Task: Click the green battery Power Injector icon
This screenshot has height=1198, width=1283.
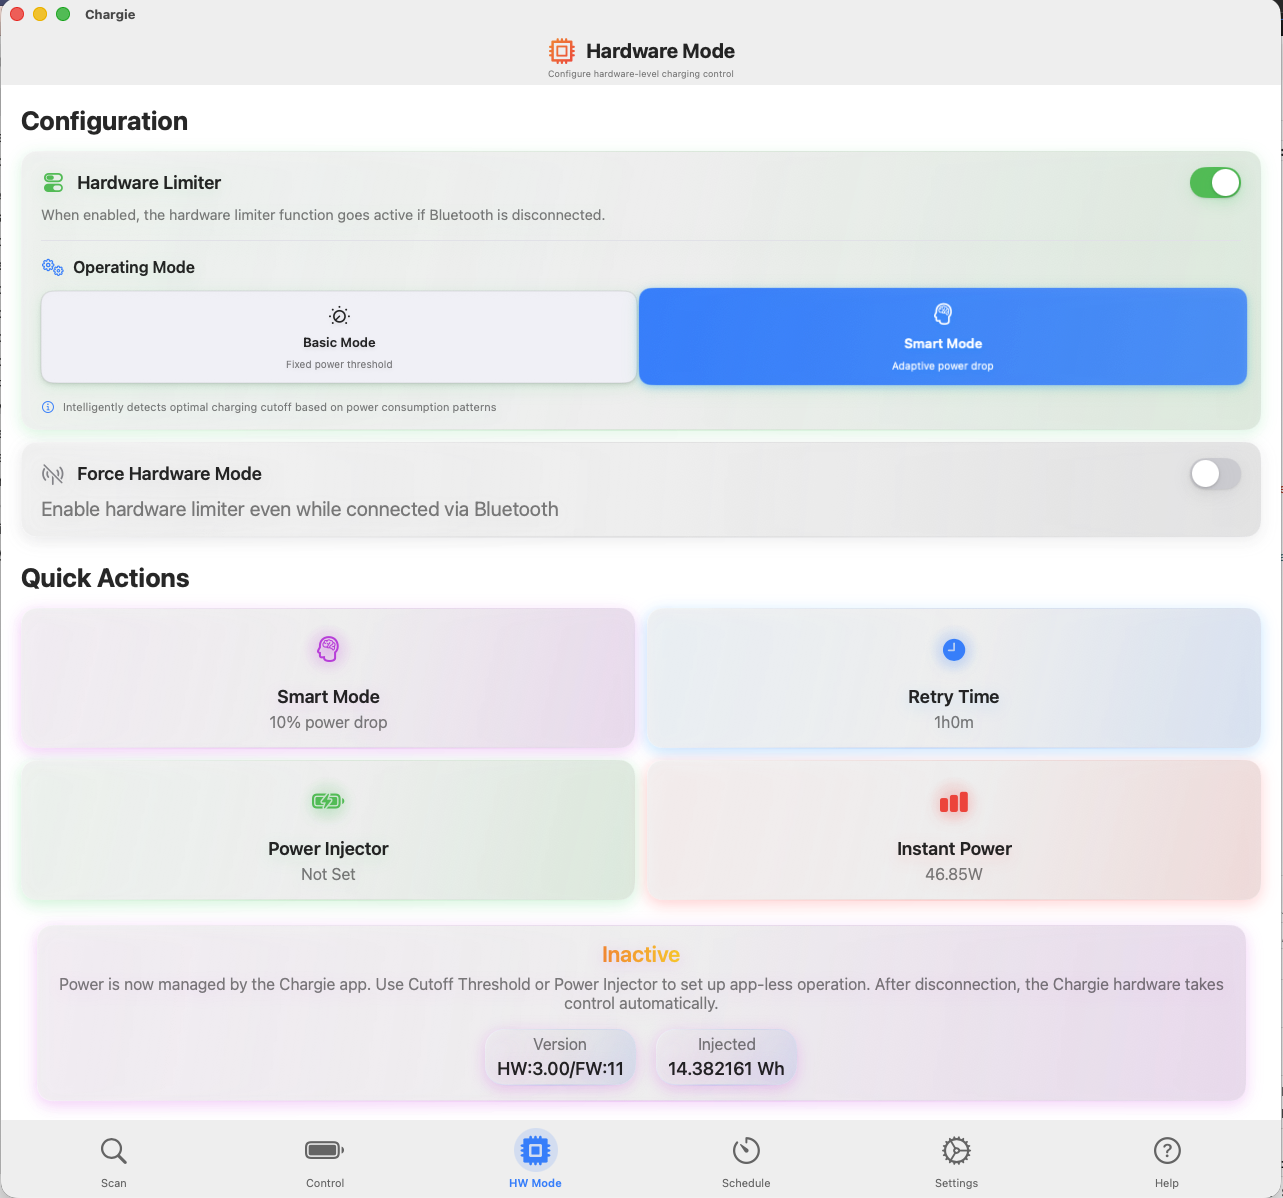Action: tap(328, 801)
